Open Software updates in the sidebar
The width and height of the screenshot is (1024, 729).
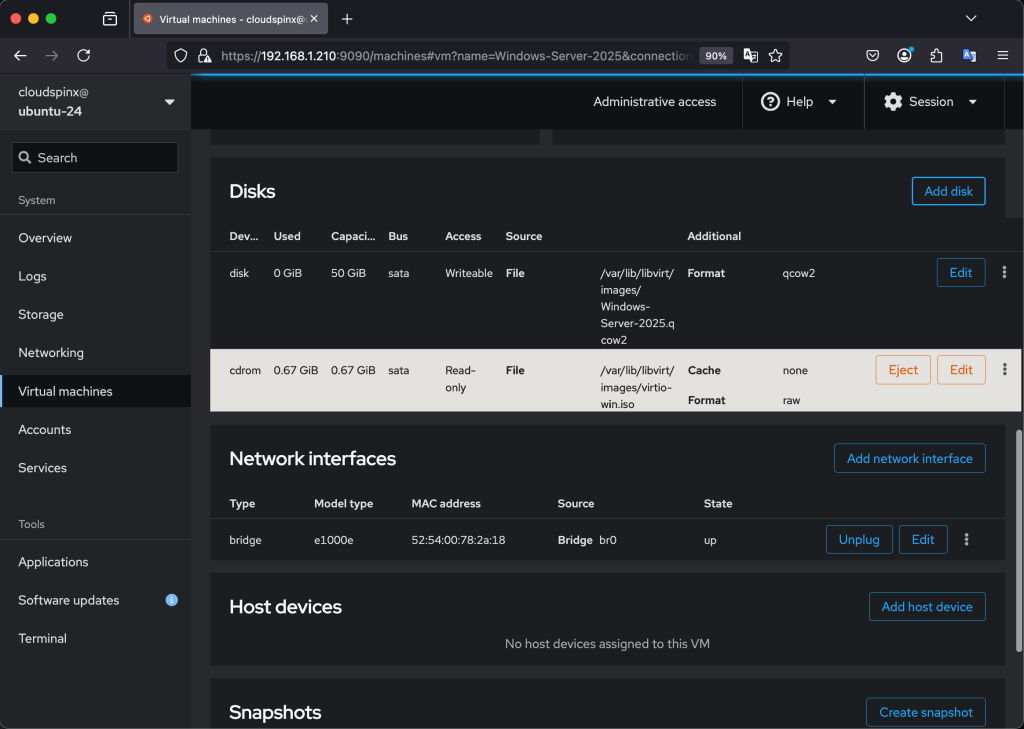pos(69,600)
